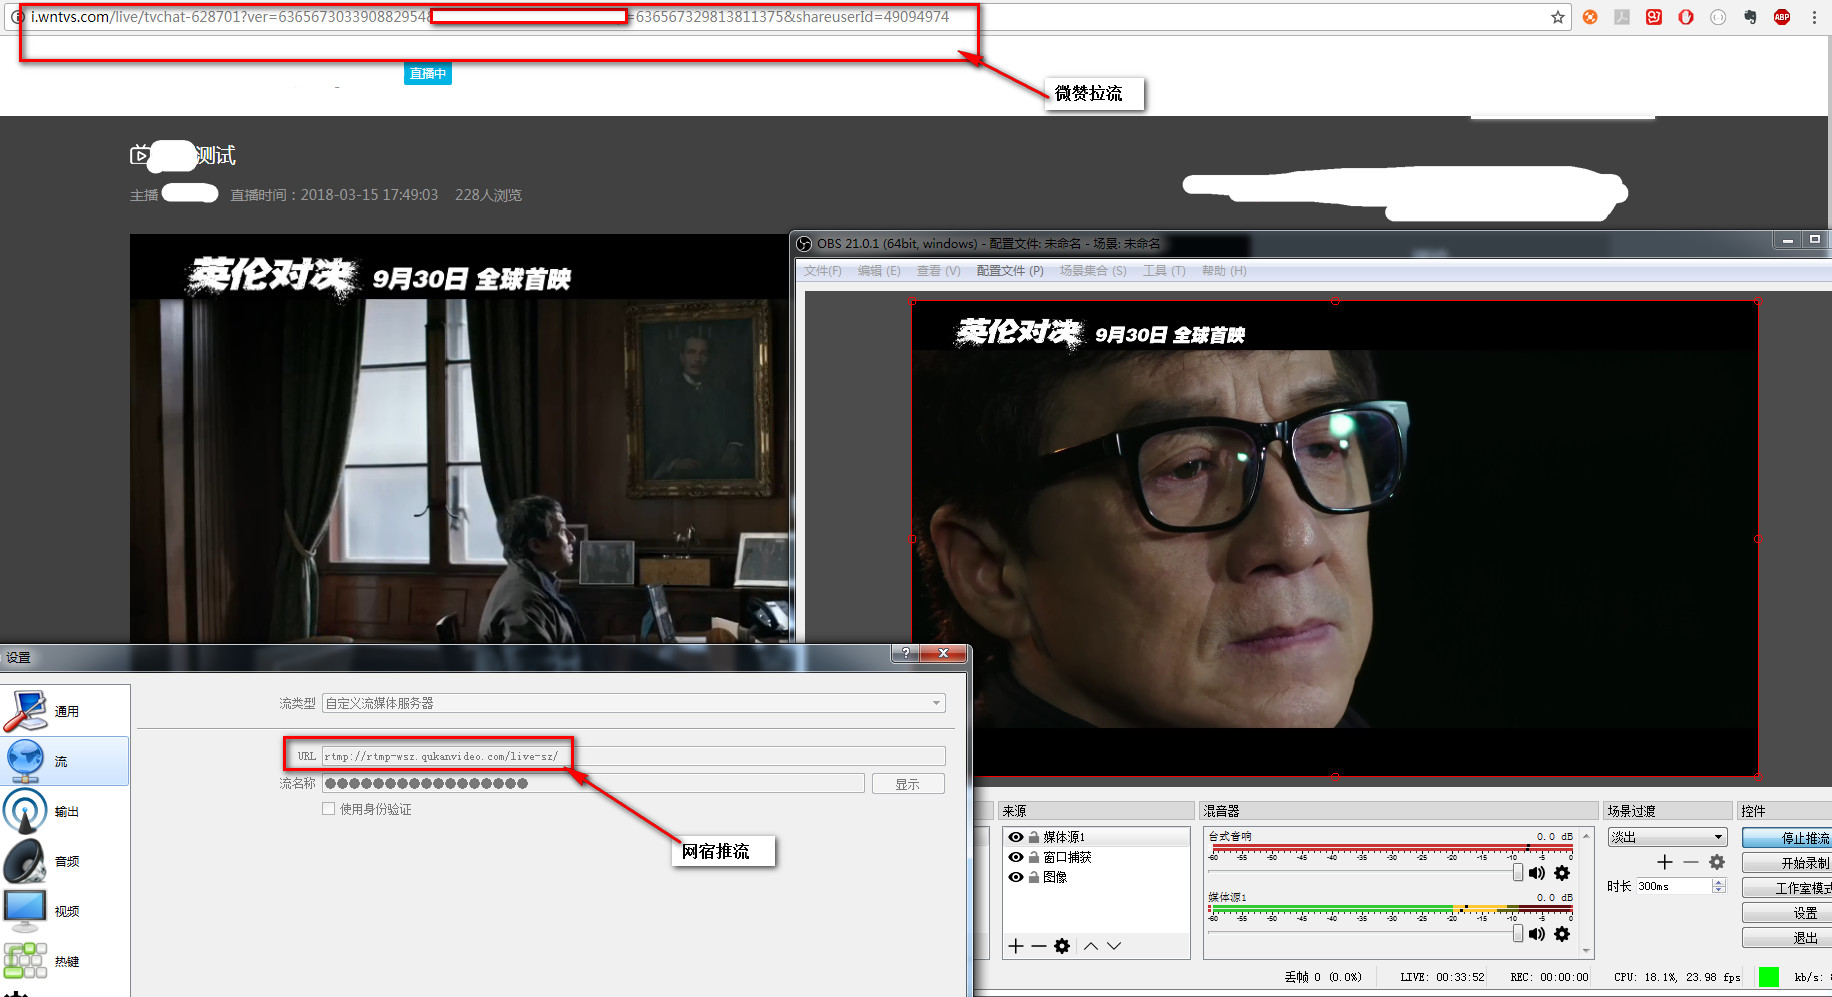1832x997 pixels.
Task: Bookmark this page with the star icon
Action: click(1557, 17)
